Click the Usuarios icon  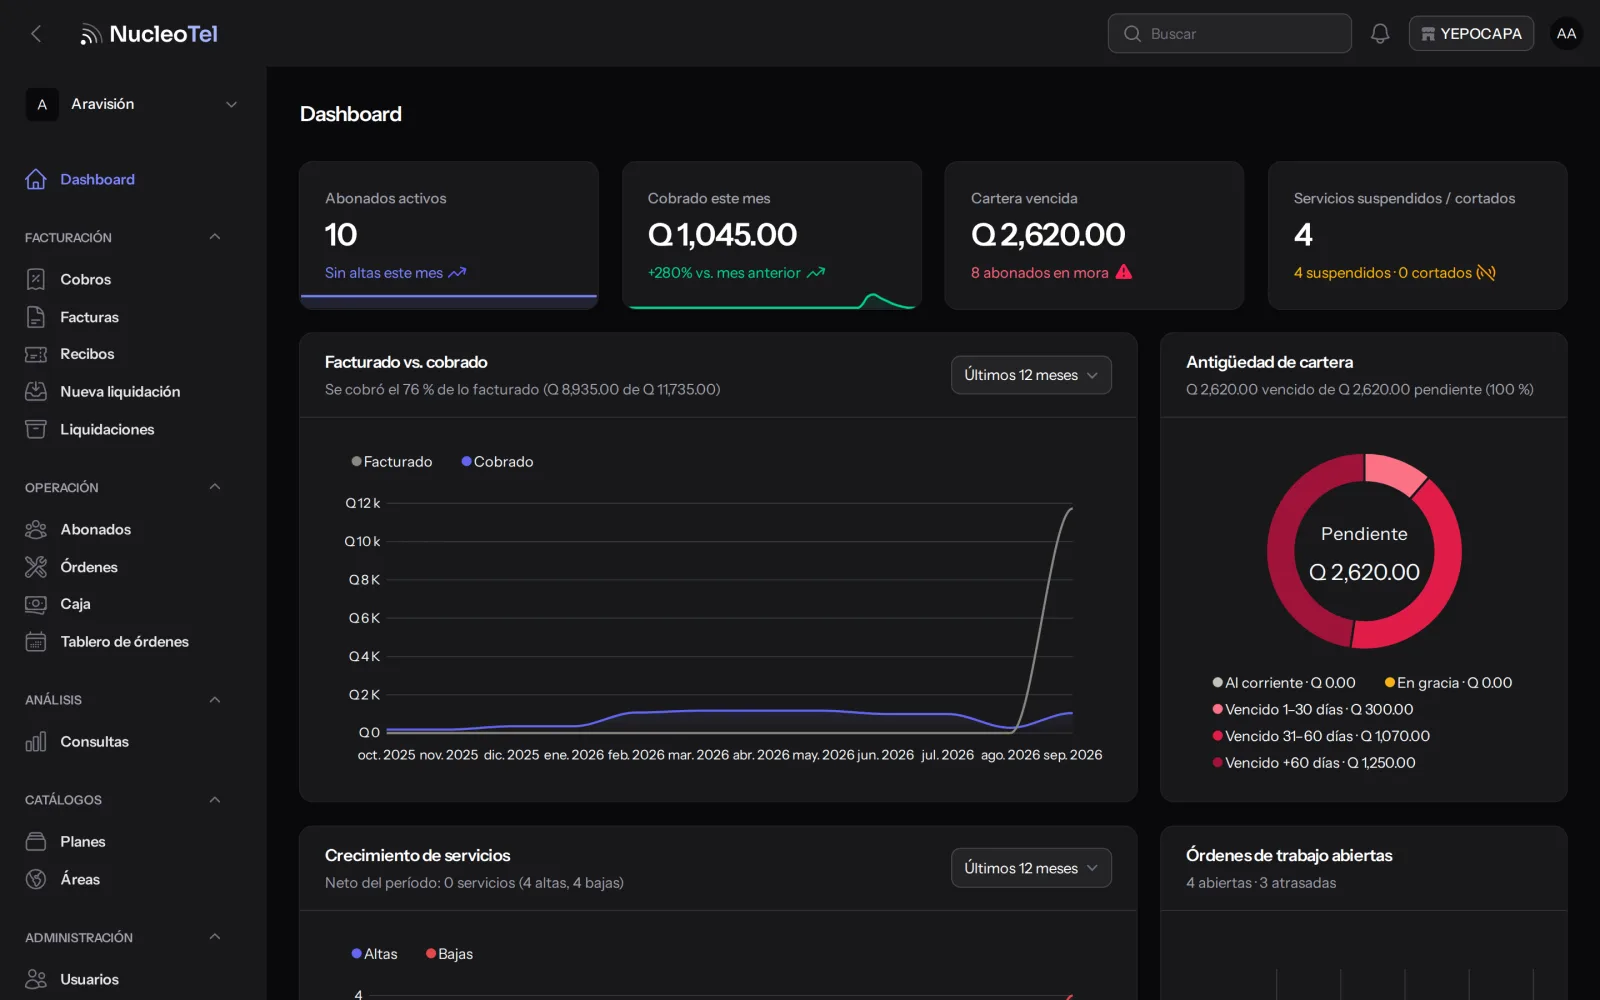coord(36,979)
